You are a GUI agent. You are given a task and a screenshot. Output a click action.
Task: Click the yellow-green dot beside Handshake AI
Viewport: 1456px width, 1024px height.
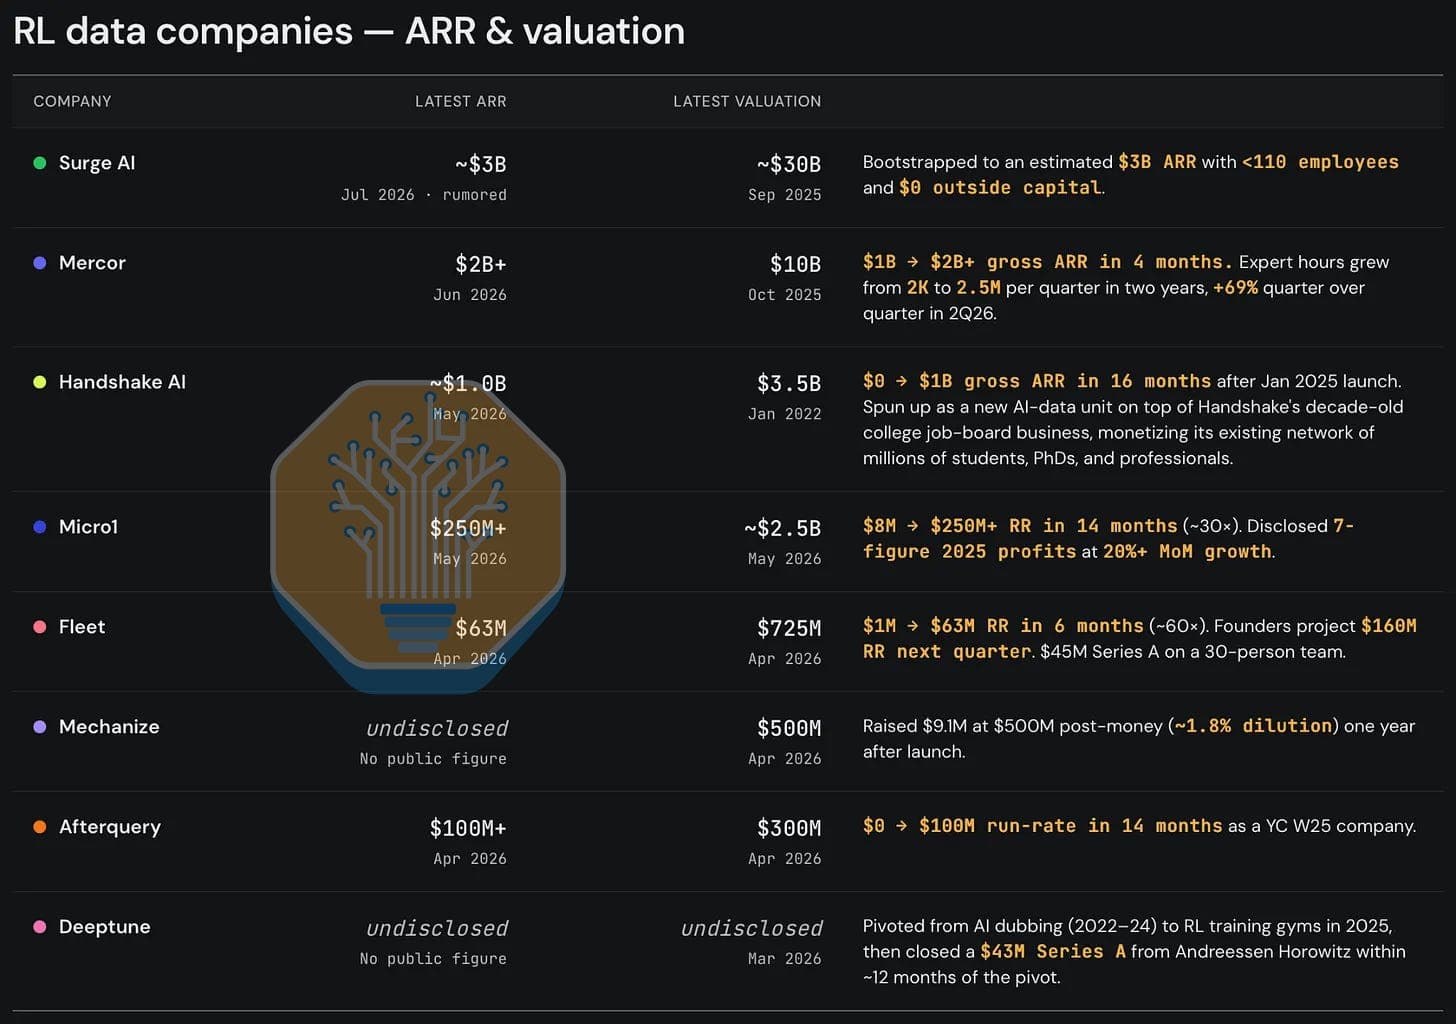click(40, 382)
